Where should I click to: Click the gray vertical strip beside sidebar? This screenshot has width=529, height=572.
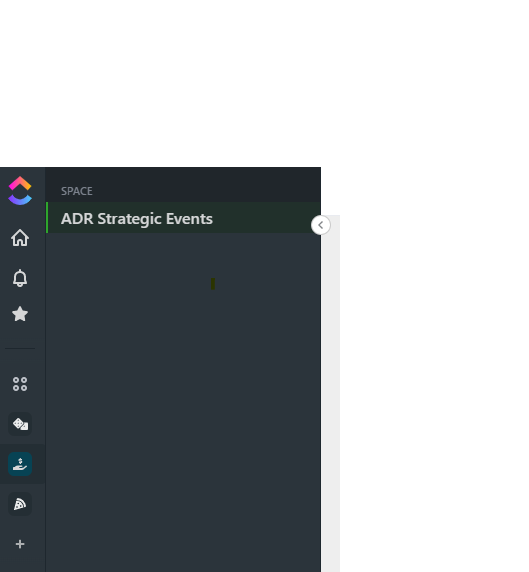point(331,393)
